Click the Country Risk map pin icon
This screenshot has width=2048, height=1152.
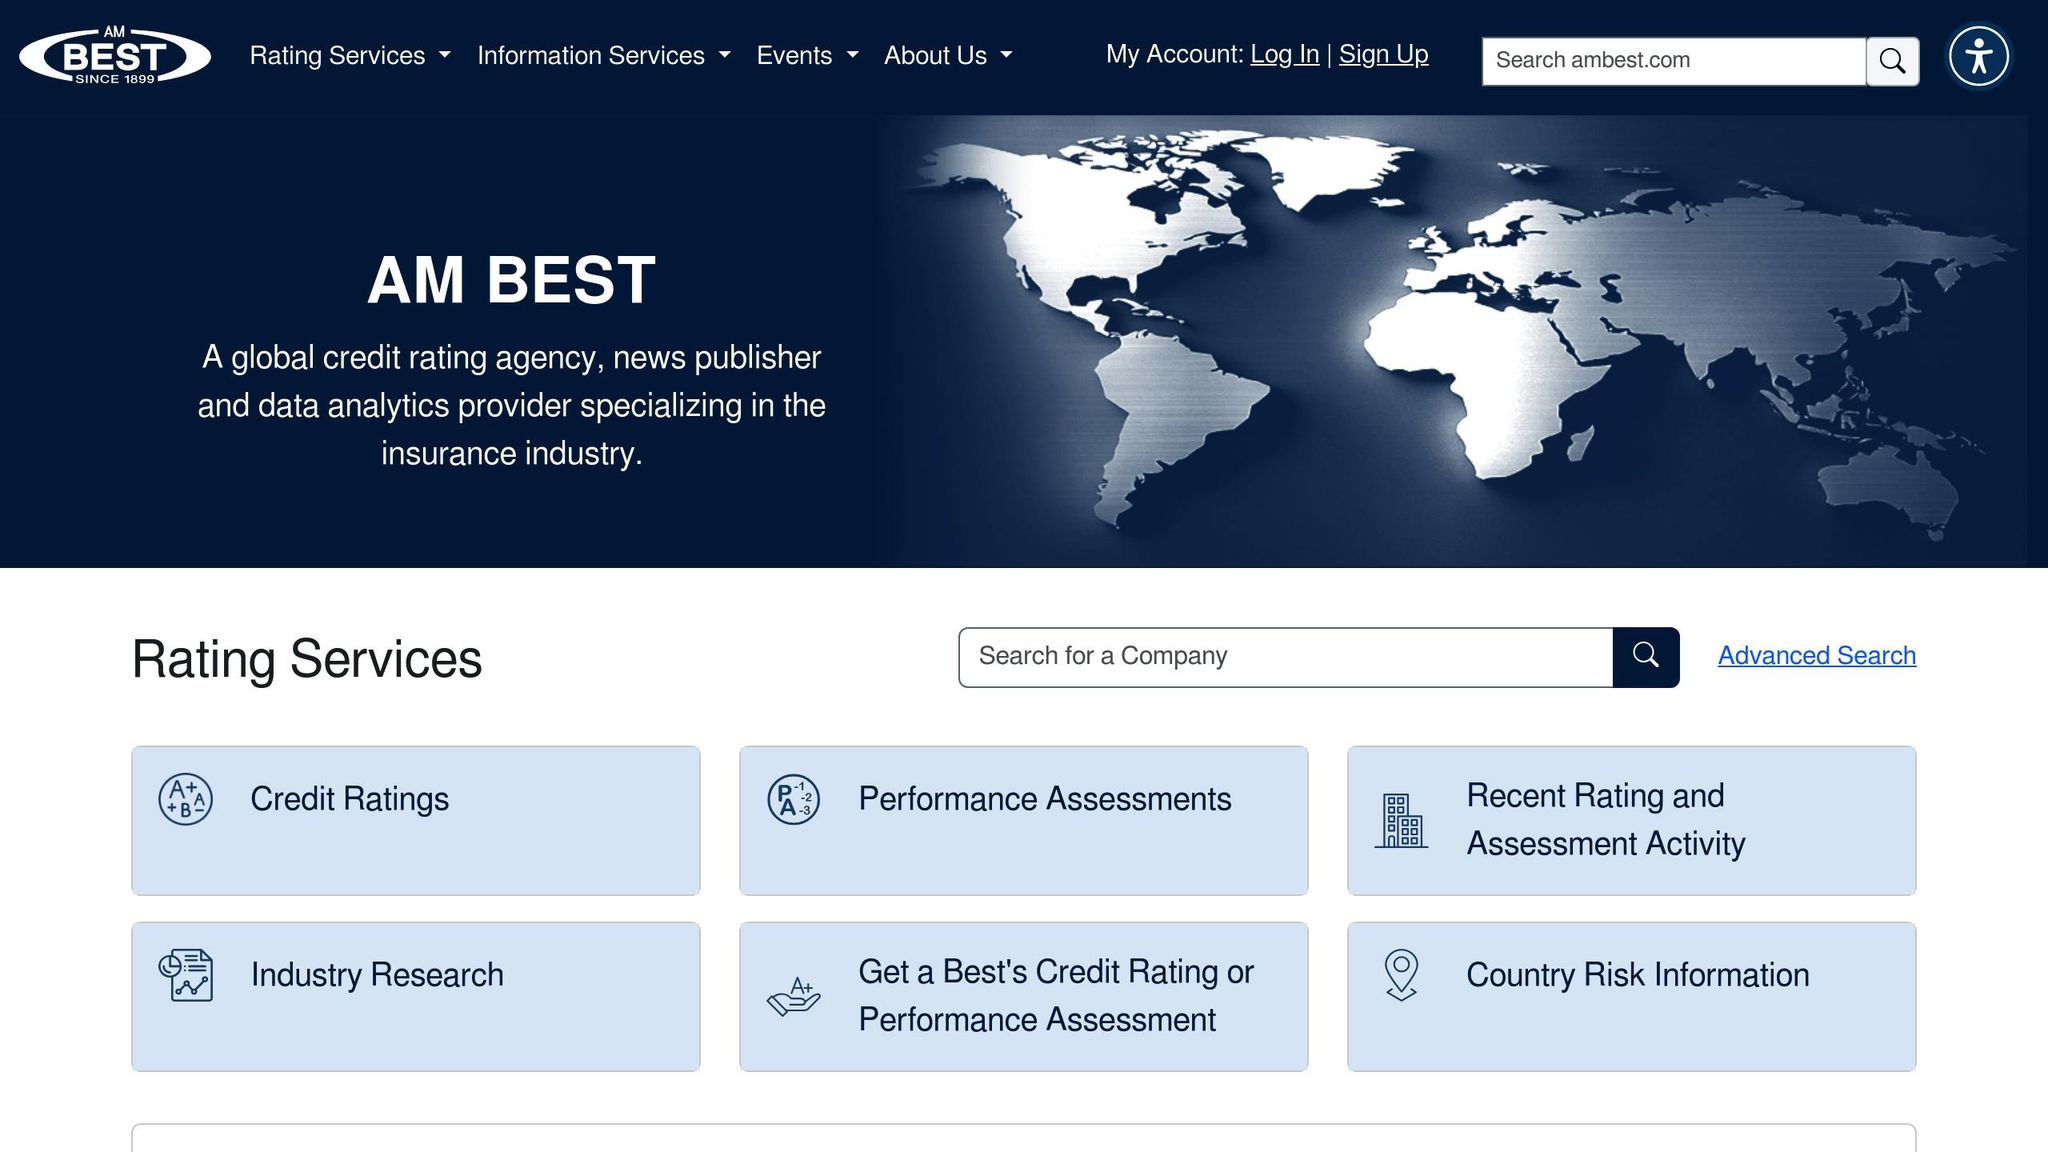[x=1401, y=975]
